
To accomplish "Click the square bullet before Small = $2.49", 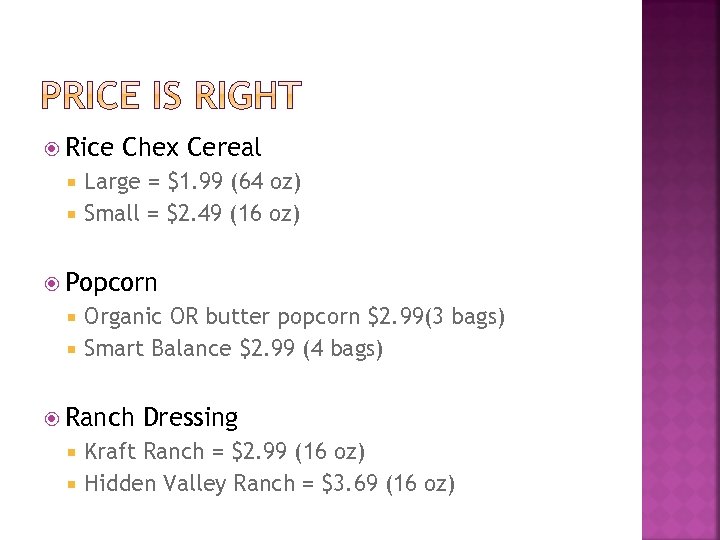I will 73,214.
